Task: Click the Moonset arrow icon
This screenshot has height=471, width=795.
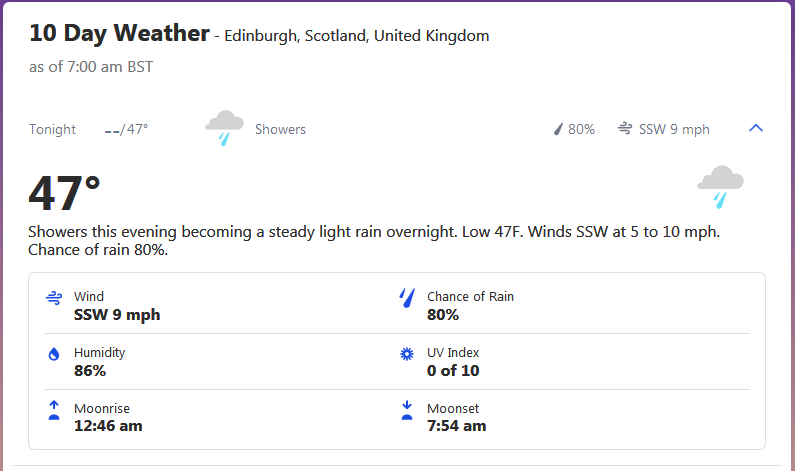Action: [x=406, y=410]
